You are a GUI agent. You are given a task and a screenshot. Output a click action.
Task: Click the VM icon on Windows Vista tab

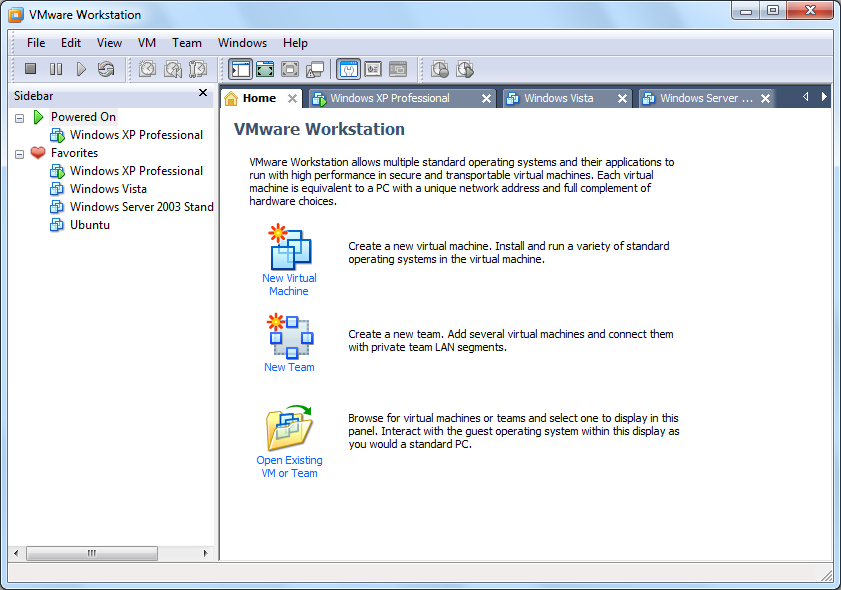[513, 98]
